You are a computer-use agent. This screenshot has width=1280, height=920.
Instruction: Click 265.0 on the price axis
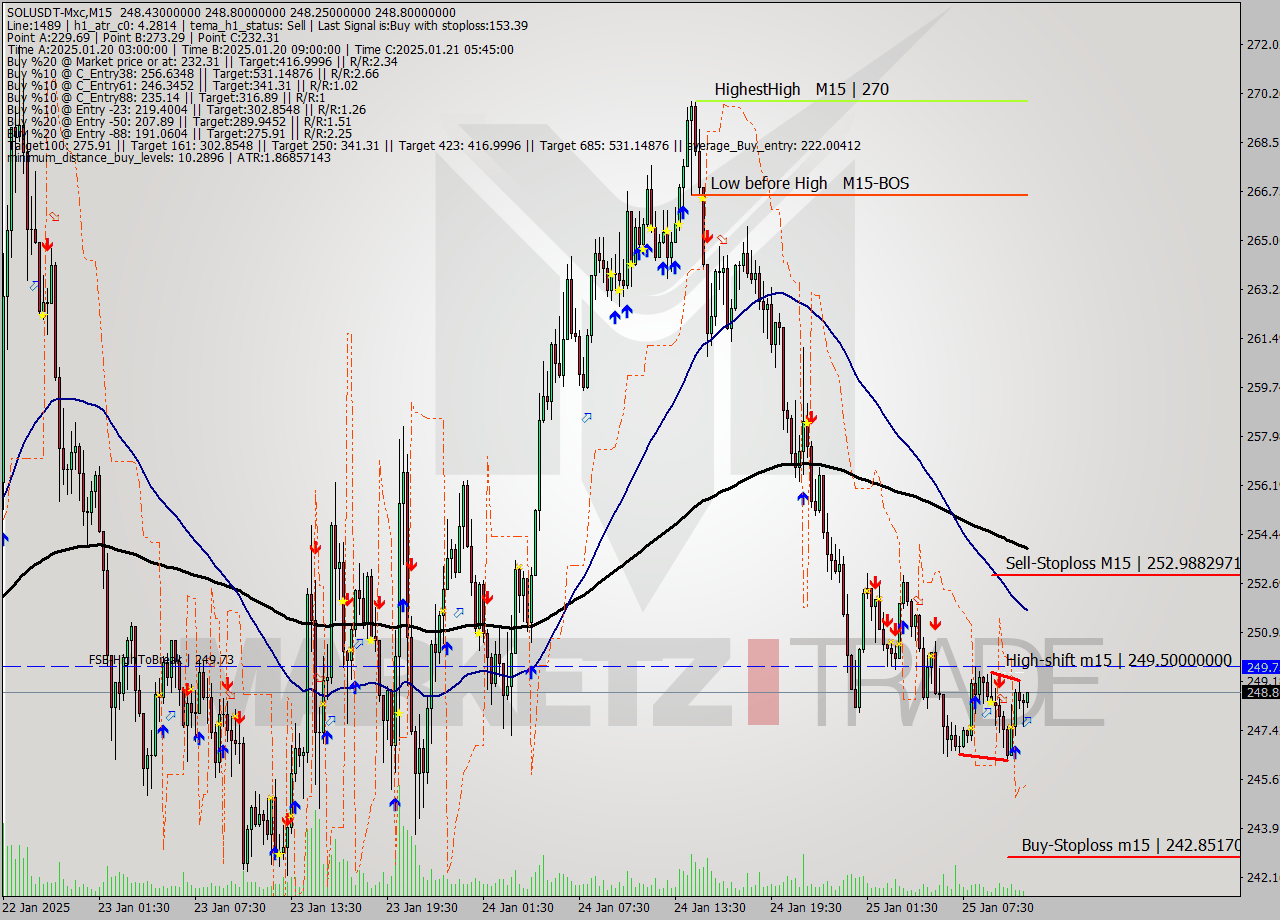(1262, 240)
